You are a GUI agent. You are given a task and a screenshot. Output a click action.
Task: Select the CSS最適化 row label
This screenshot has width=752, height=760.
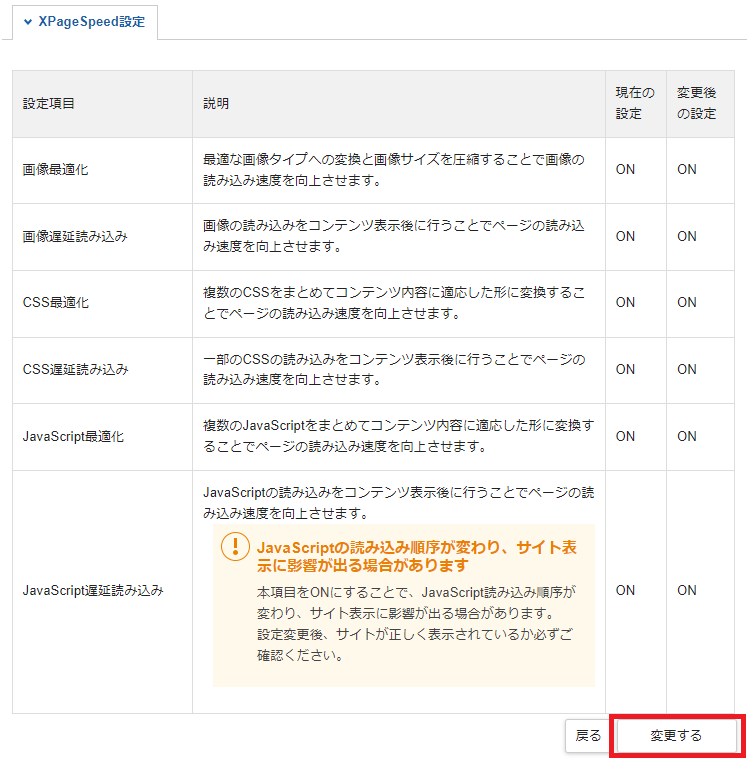pyautogui.click(x=56, y=302)
